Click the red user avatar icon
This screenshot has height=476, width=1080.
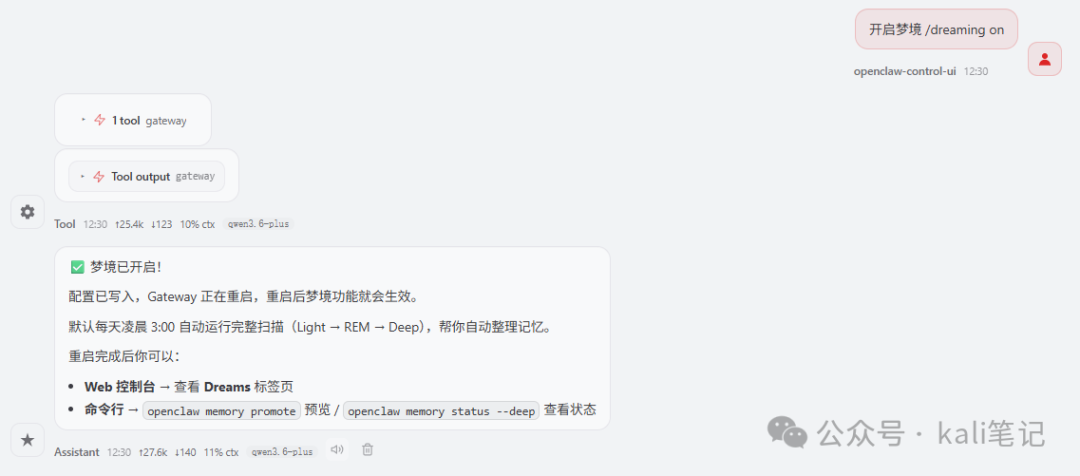pyautogui.click(x=1044, y=59)
